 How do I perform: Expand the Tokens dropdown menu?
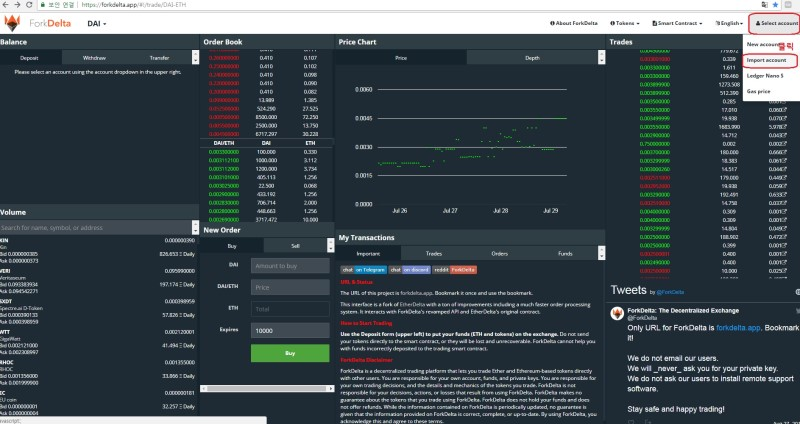click(624, 23)
